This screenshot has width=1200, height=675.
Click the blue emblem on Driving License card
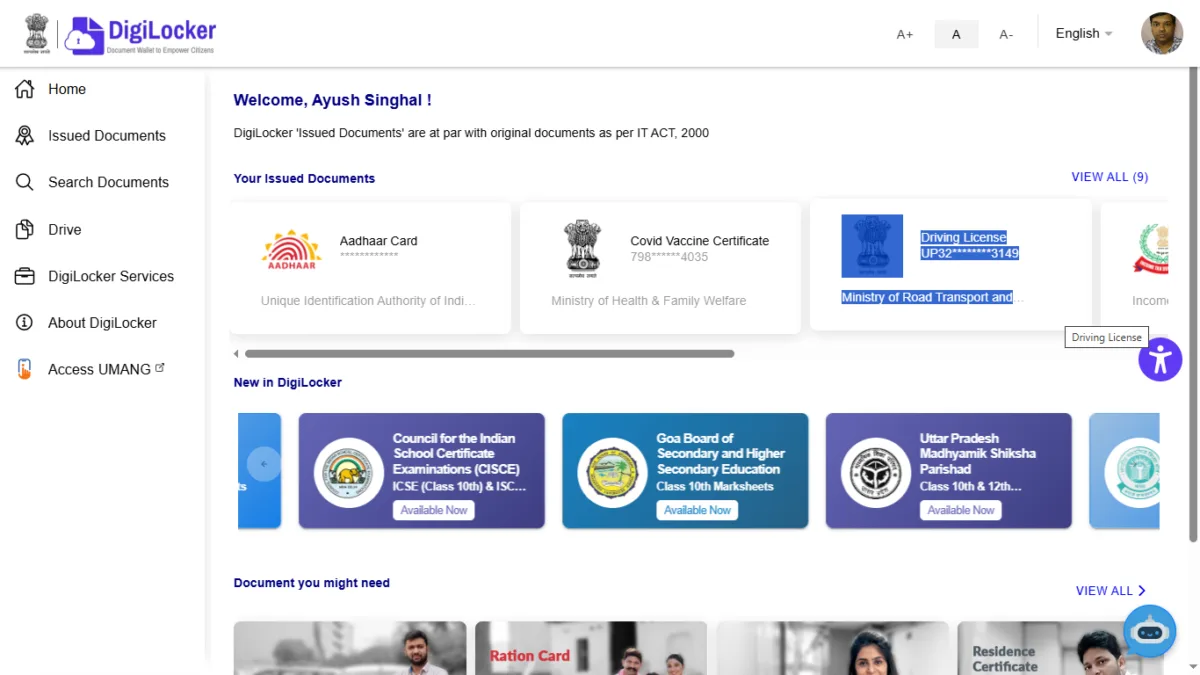872,246
